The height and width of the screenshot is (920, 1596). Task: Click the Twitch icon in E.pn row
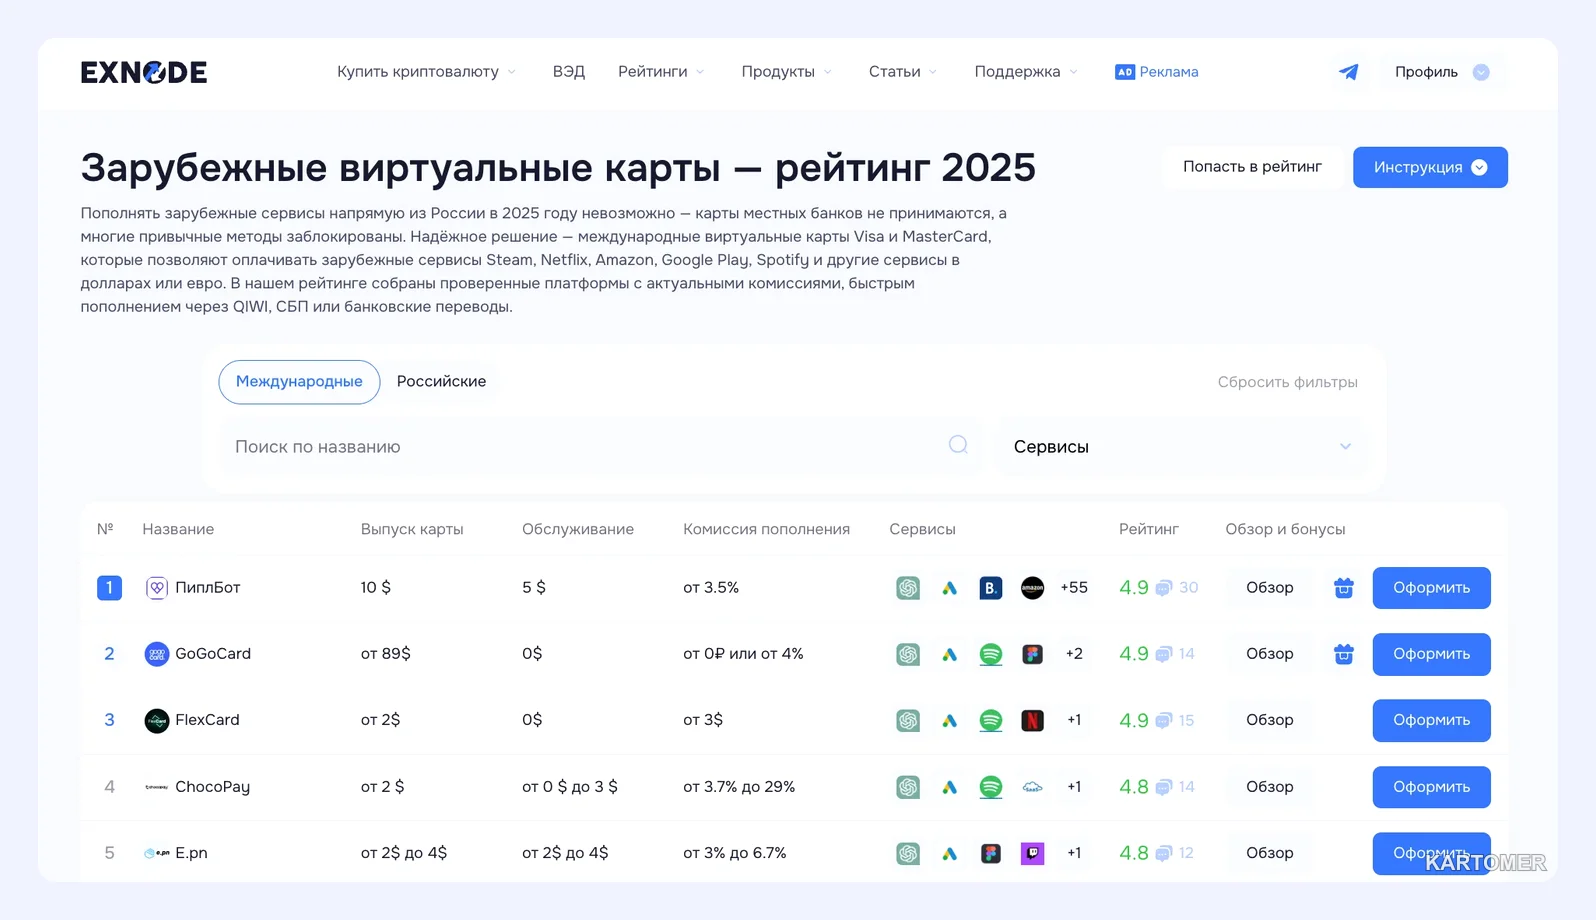coord(1032,853)
